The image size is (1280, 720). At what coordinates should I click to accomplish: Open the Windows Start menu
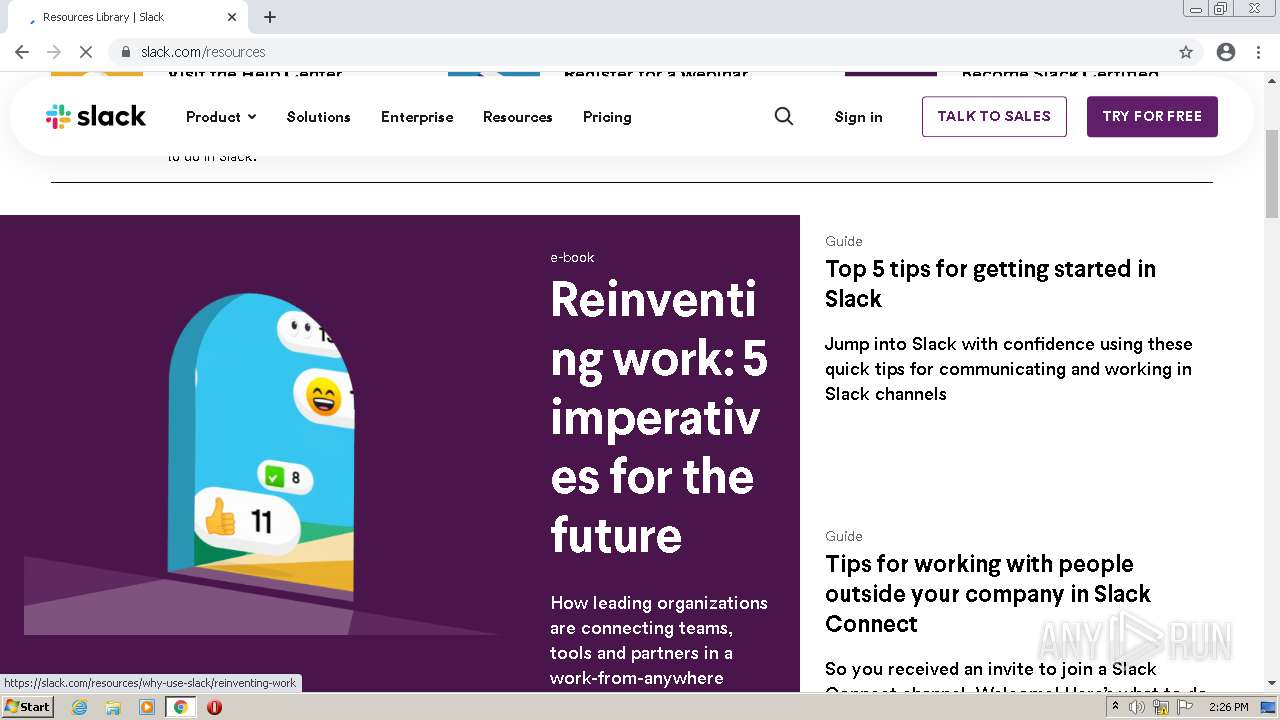27,707
